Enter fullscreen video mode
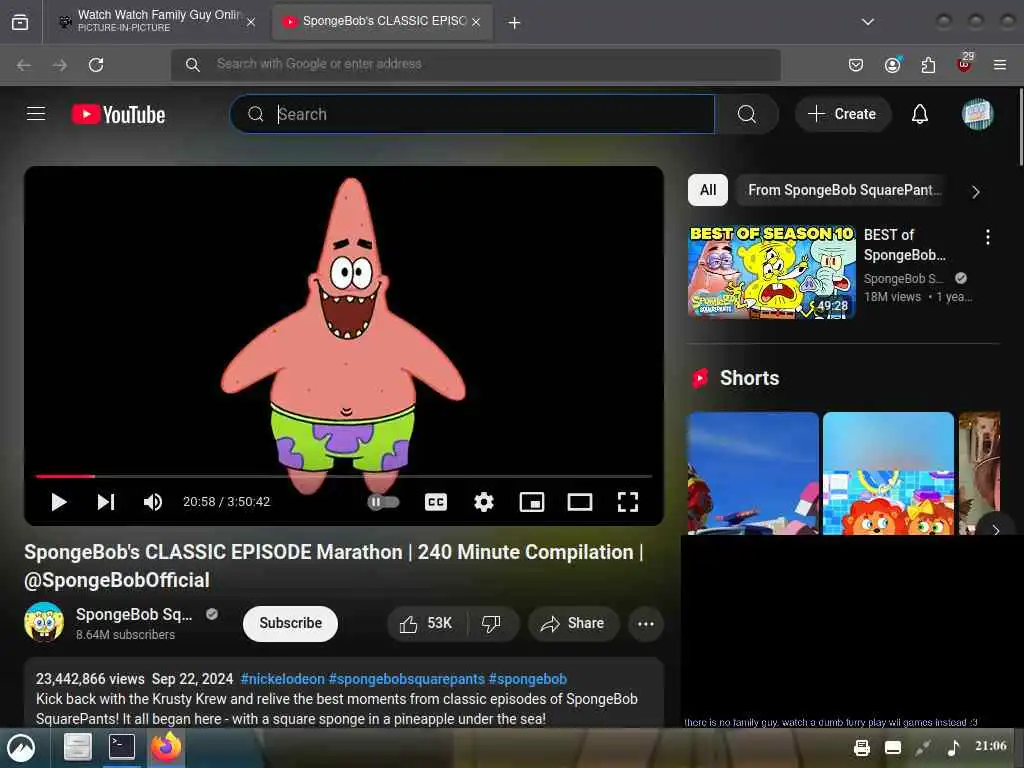1024x768 pixels. (x=628, y=502)
